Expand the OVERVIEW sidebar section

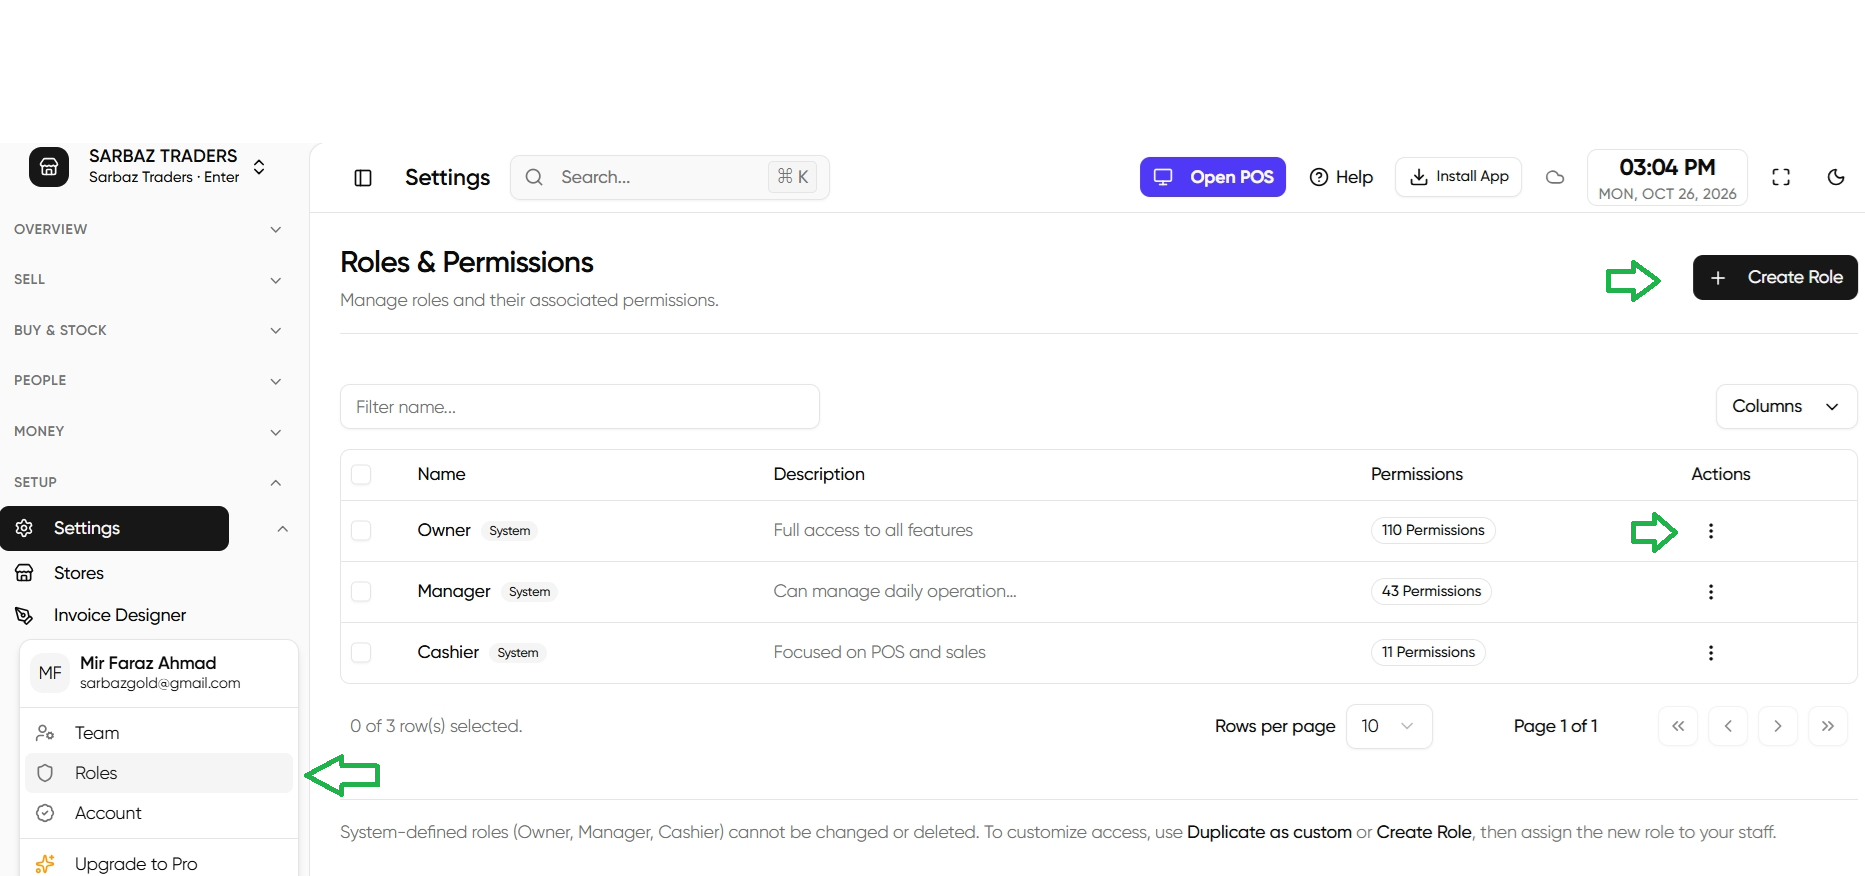[x=148, y=229]
